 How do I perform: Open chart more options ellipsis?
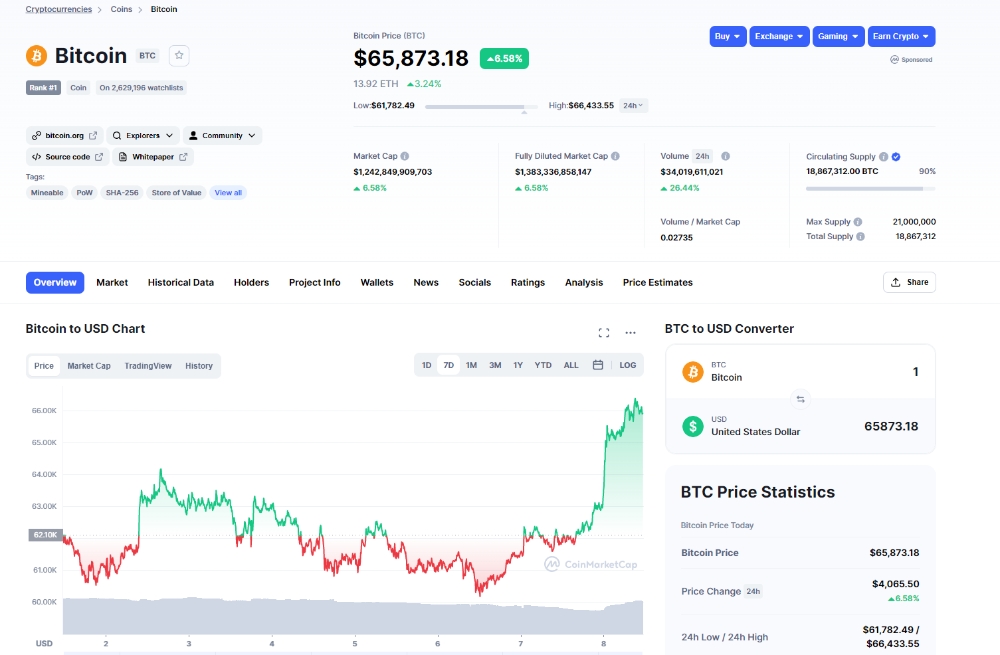tap(630, 332)
